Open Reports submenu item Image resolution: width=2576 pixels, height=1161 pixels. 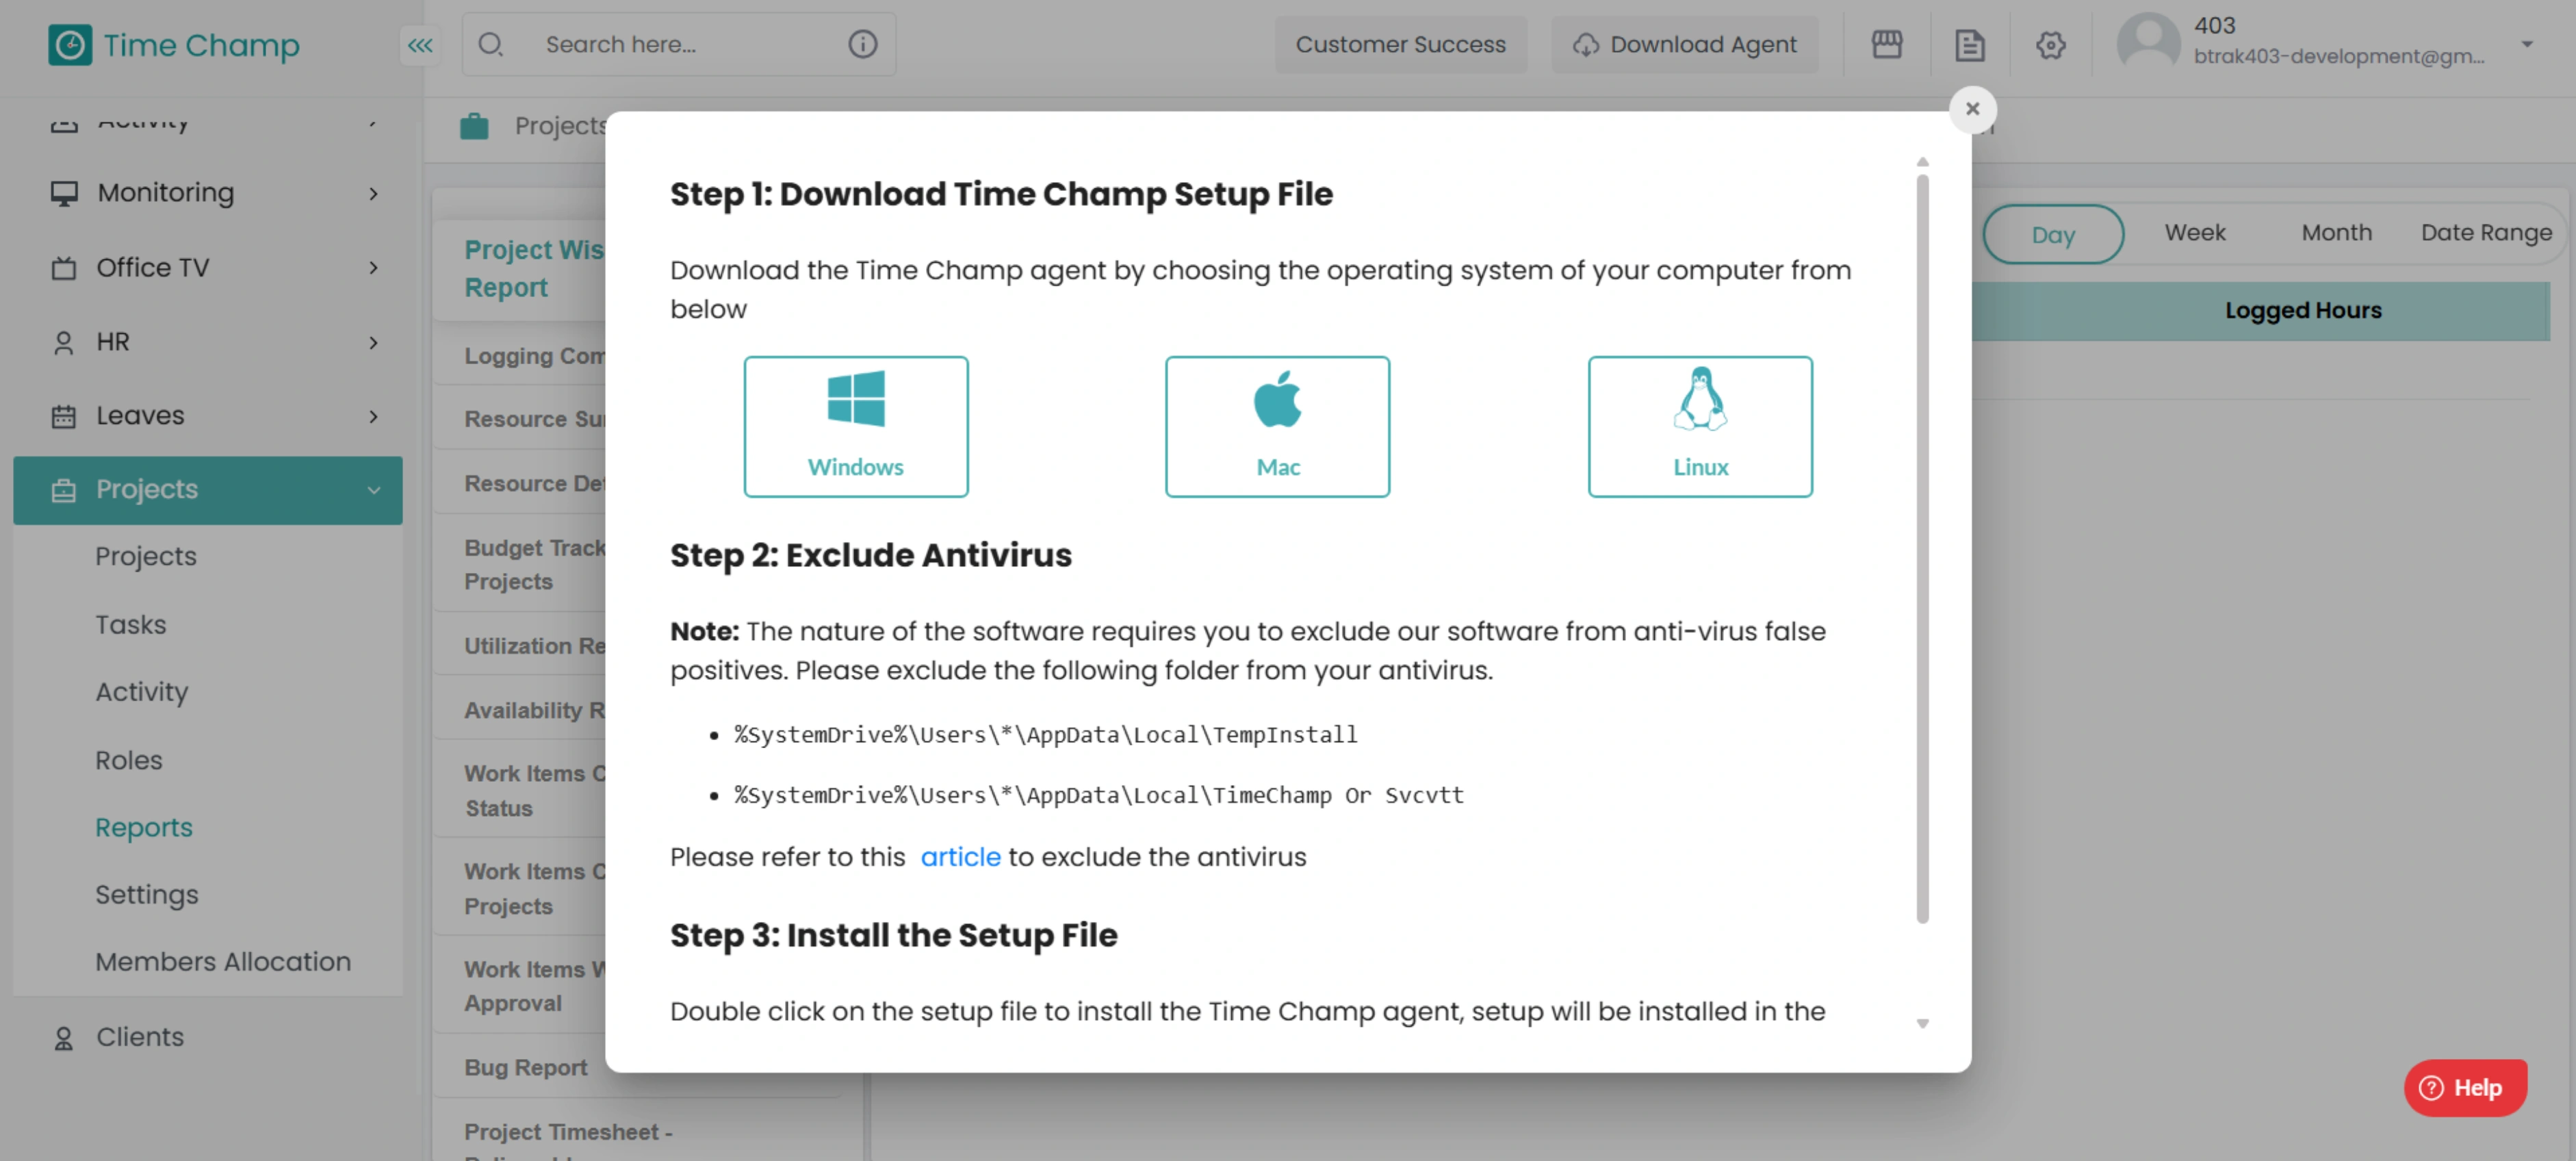(143, 828)
